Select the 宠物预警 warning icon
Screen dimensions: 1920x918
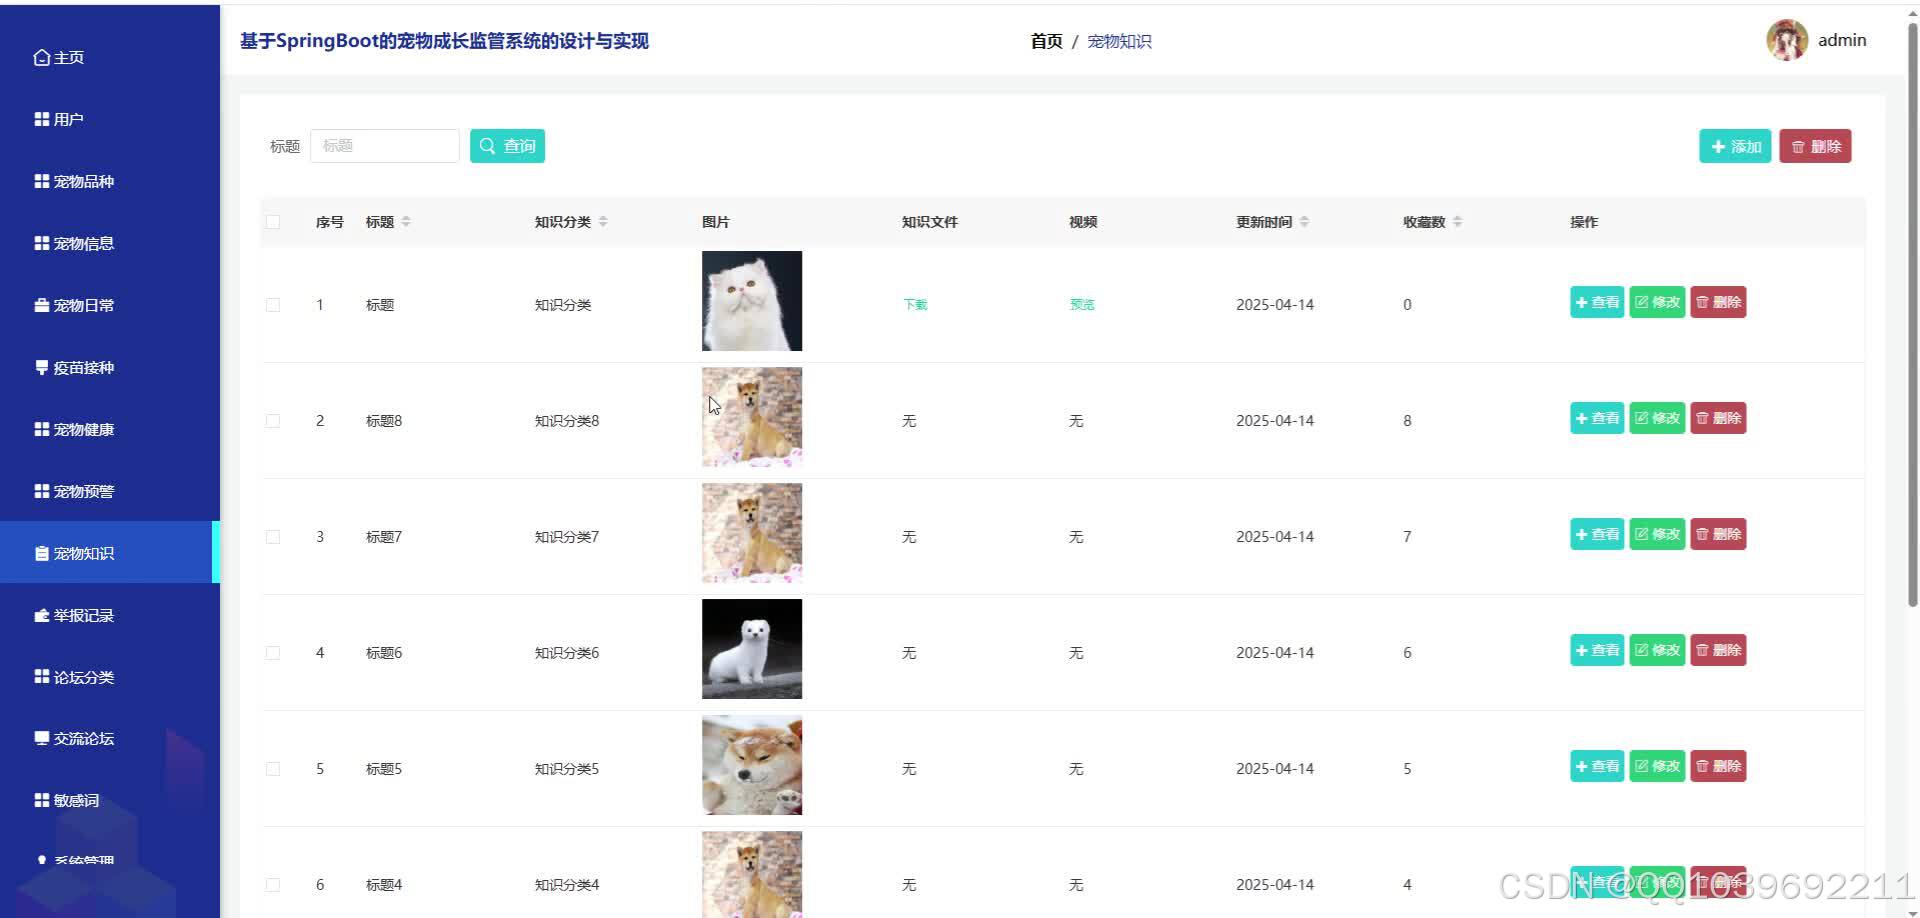pos(39,491)
